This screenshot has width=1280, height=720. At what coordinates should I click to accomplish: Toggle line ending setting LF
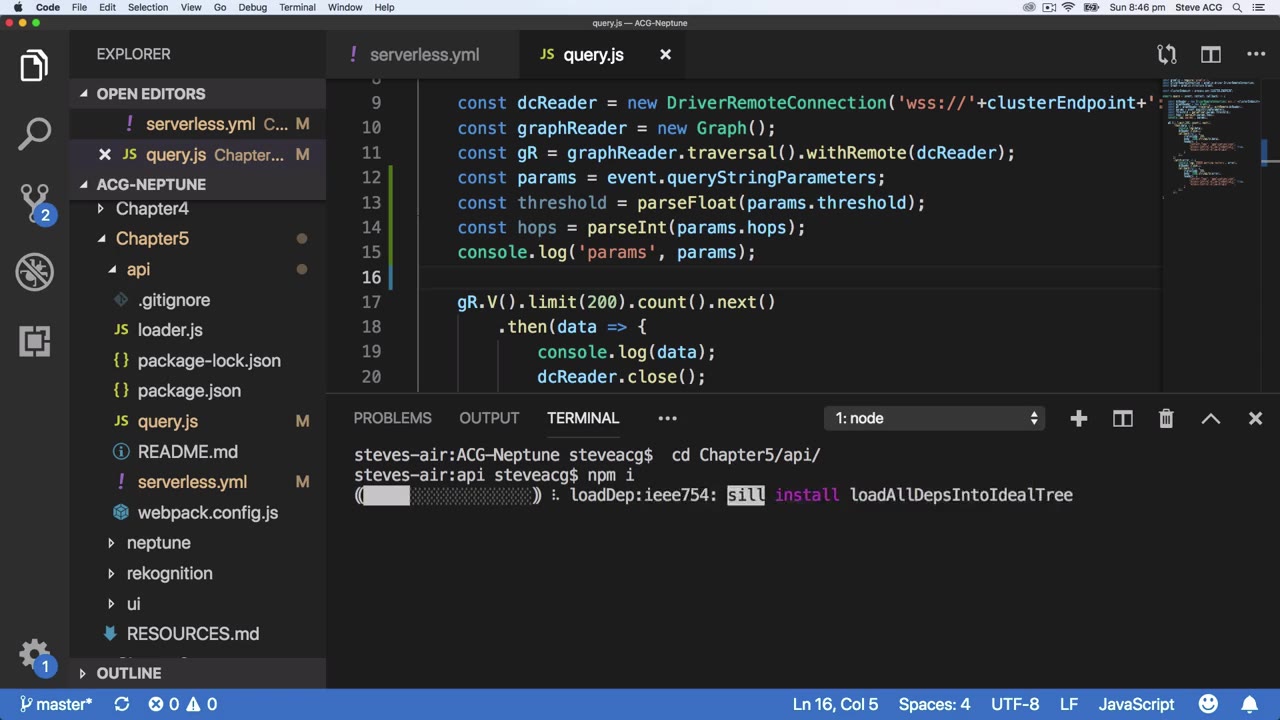(x=1068, y=704)
